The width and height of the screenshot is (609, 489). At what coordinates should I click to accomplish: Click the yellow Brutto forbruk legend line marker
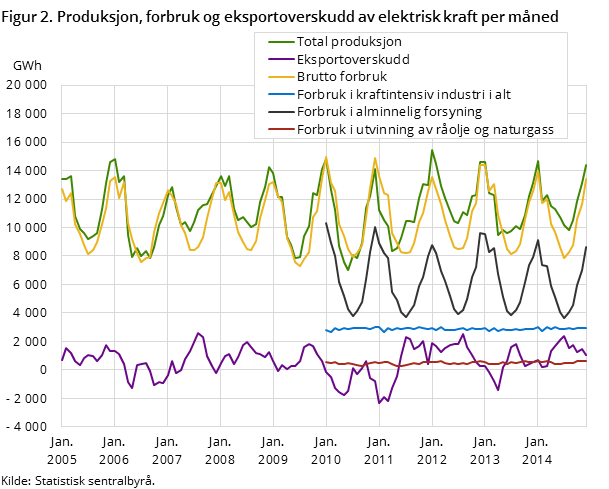pos(279,77)
